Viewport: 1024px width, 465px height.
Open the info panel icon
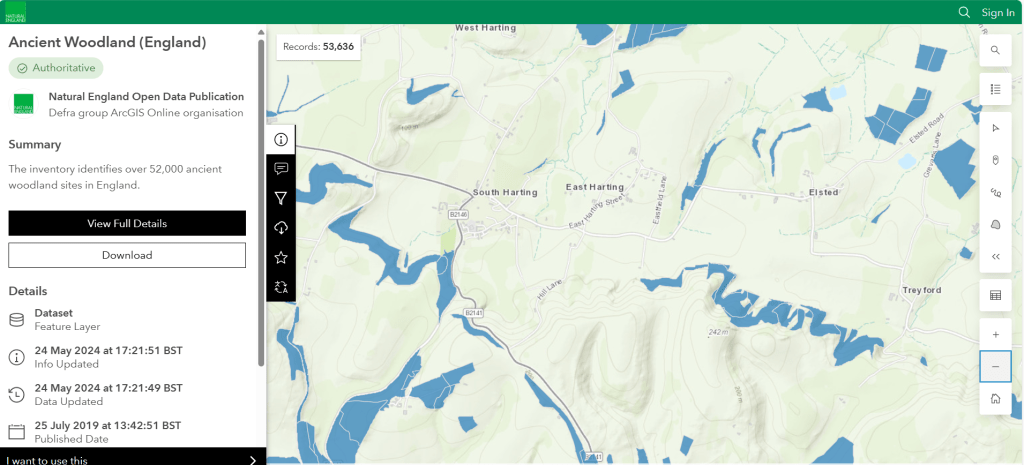coord(281,139)
